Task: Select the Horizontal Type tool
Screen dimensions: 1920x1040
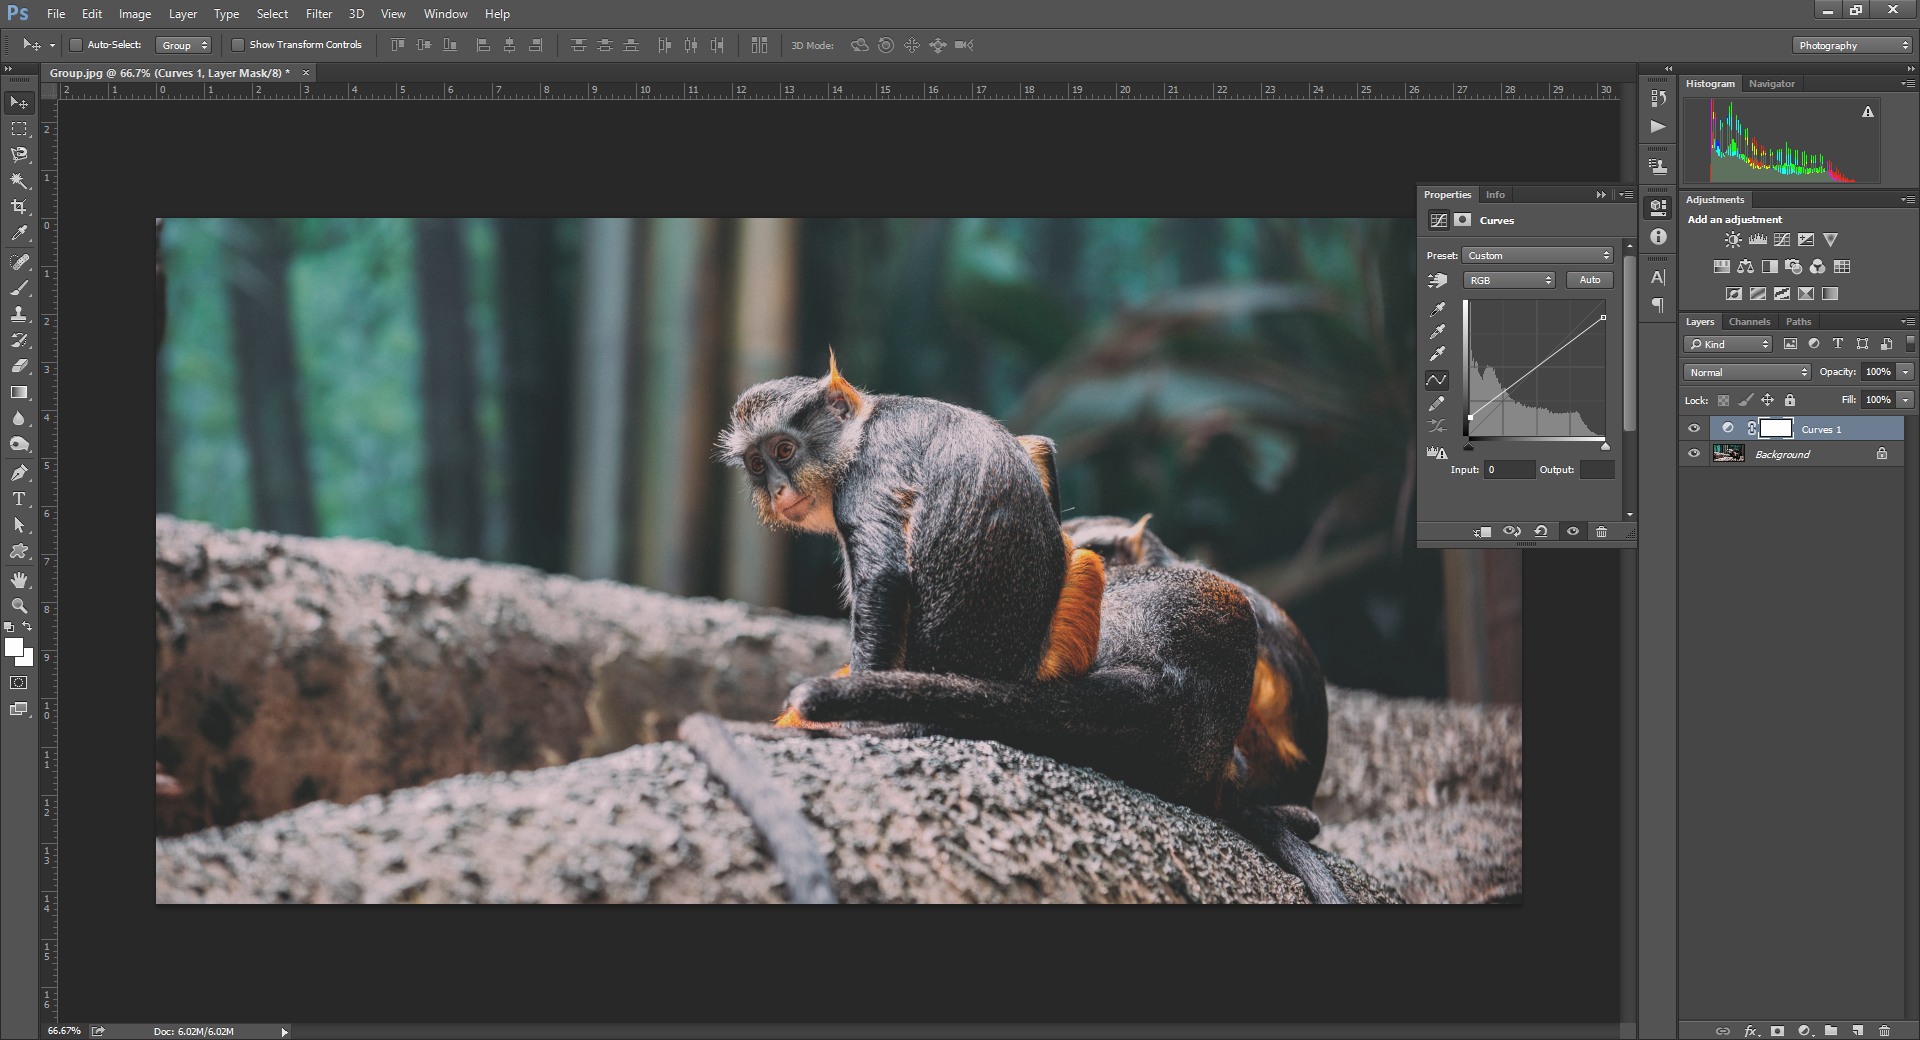Action: (x=19, y=499)
